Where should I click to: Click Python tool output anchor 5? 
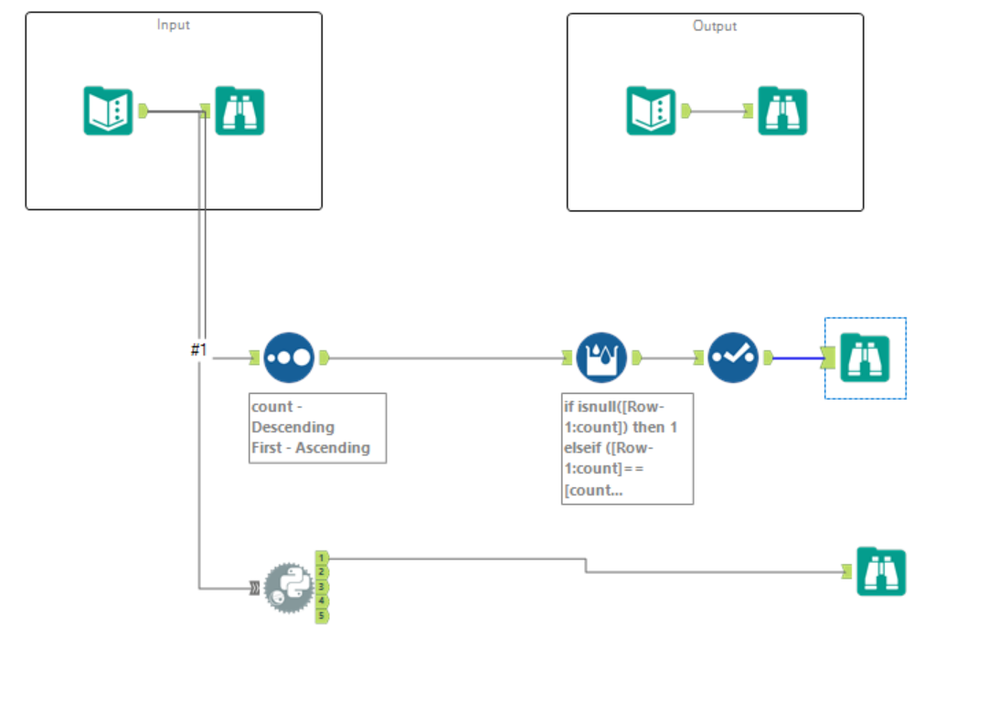pos(322,616)
